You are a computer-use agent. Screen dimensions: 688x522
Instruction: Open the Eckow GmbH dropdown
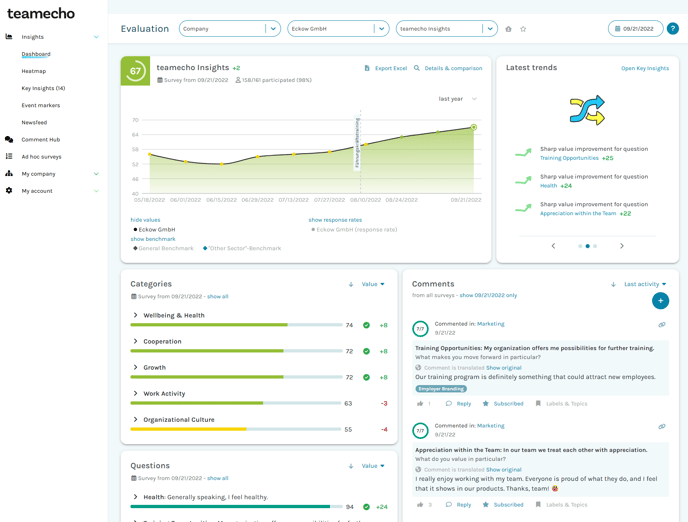tap(338, 29)
